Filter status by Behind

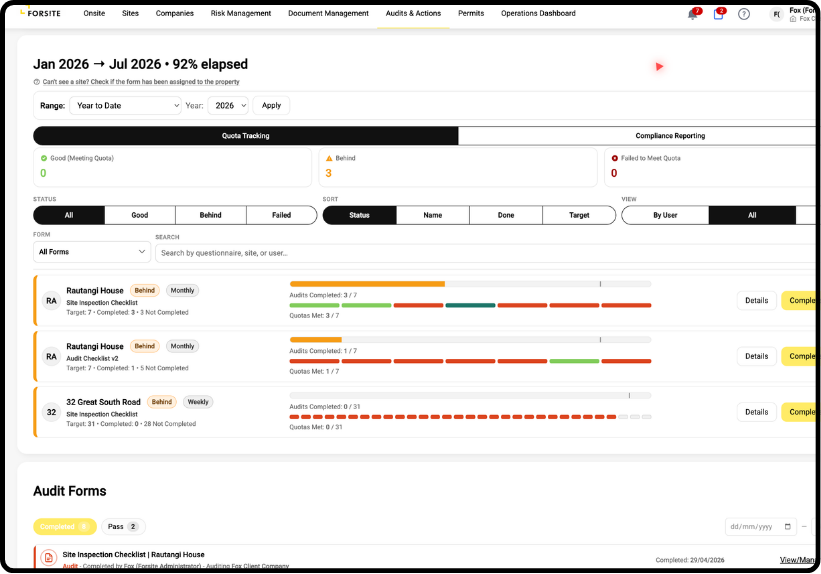210,215
